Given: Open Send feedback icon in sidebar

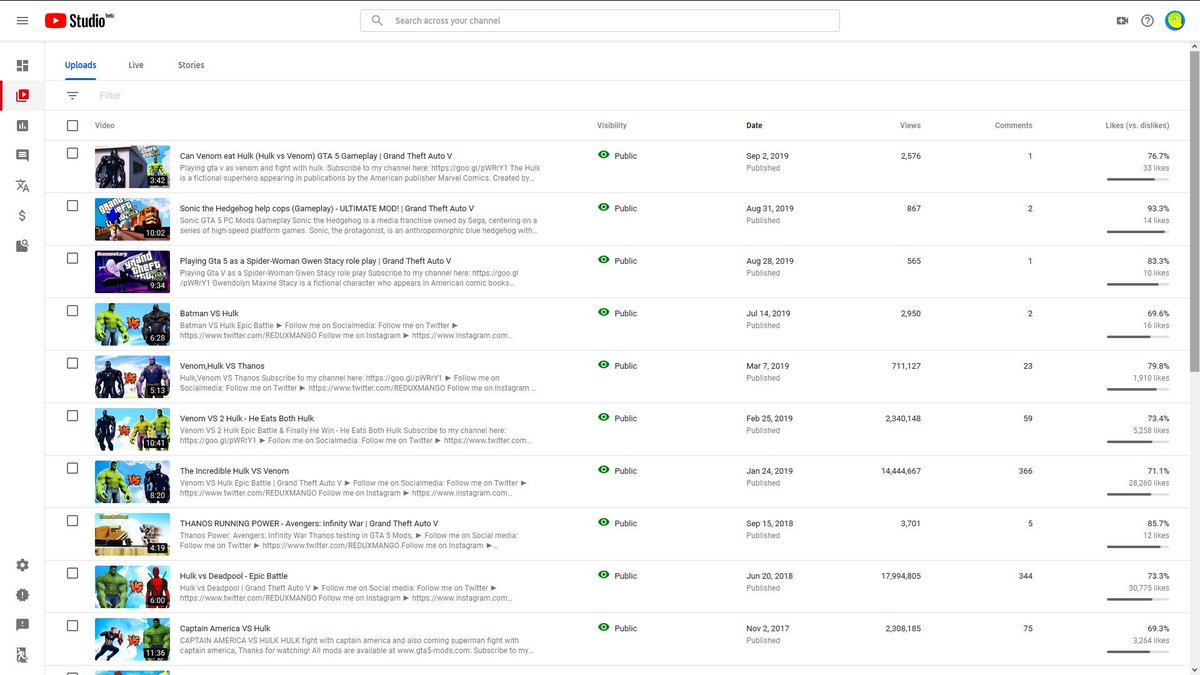Looking at the screenshot, I should pyautogui.click(x=22, y=625).
